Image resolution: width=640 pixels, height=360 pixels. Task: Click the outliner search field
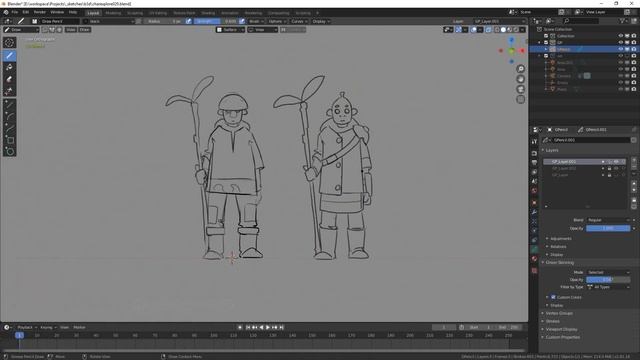[581, 21]
